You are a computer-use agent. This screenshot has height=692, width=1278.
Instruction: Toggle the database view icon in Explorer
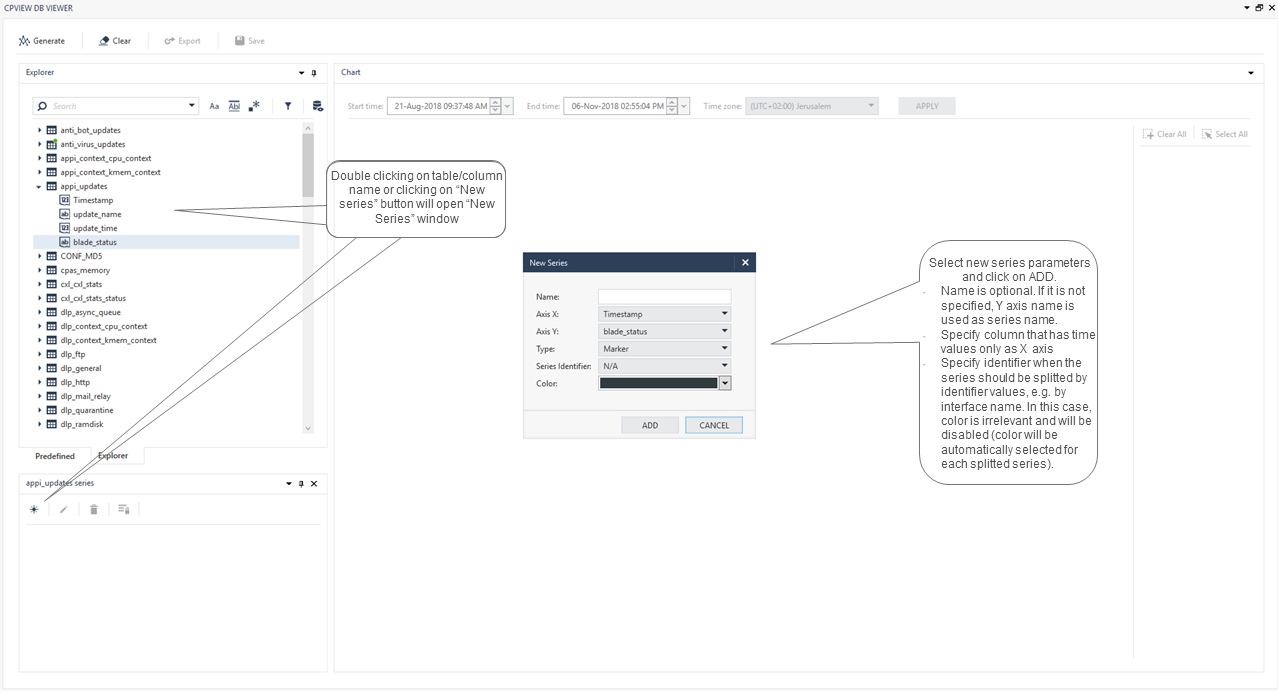coord(317,105)
